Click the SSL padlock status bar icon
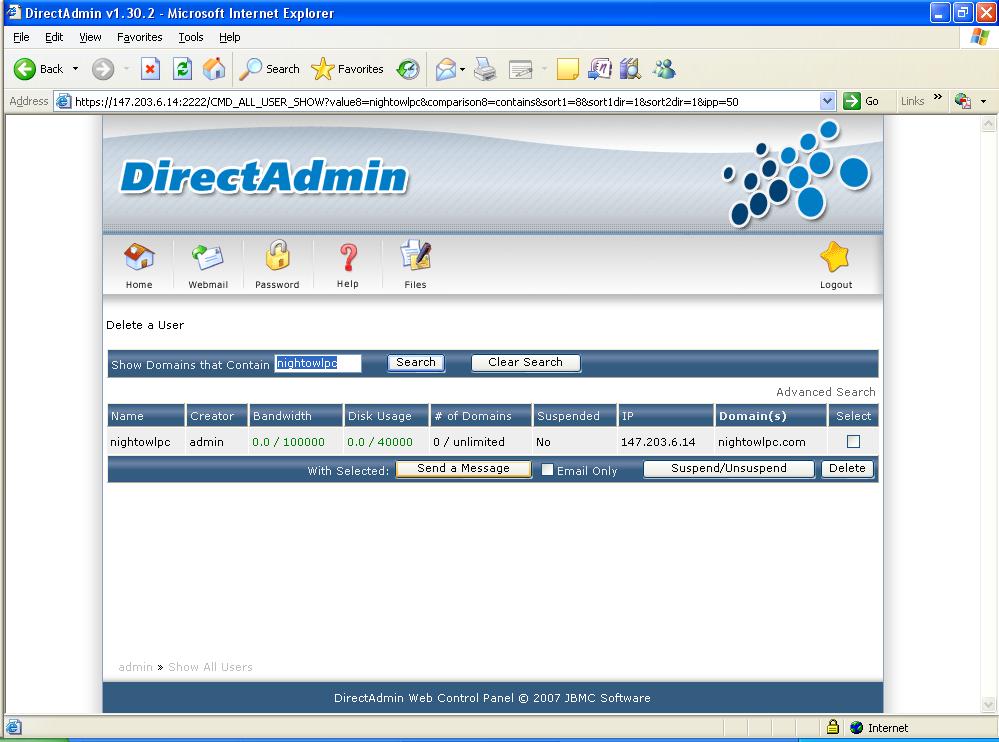 [832, 727]
